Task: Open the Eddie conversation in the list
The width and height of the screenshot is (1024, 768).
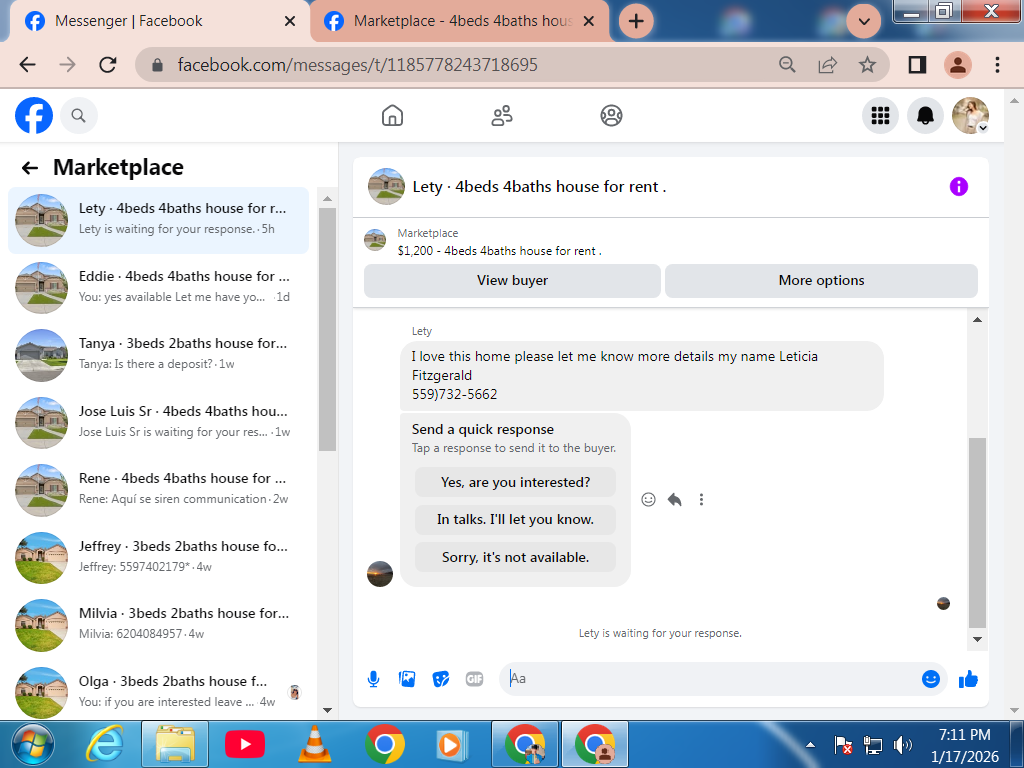Action: point(159,287)
